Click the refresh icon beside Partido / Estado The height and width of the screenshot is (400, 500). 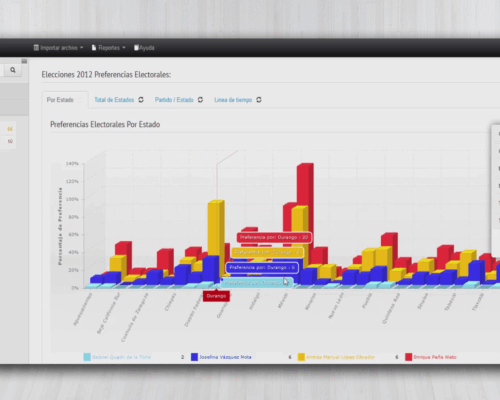200,100
